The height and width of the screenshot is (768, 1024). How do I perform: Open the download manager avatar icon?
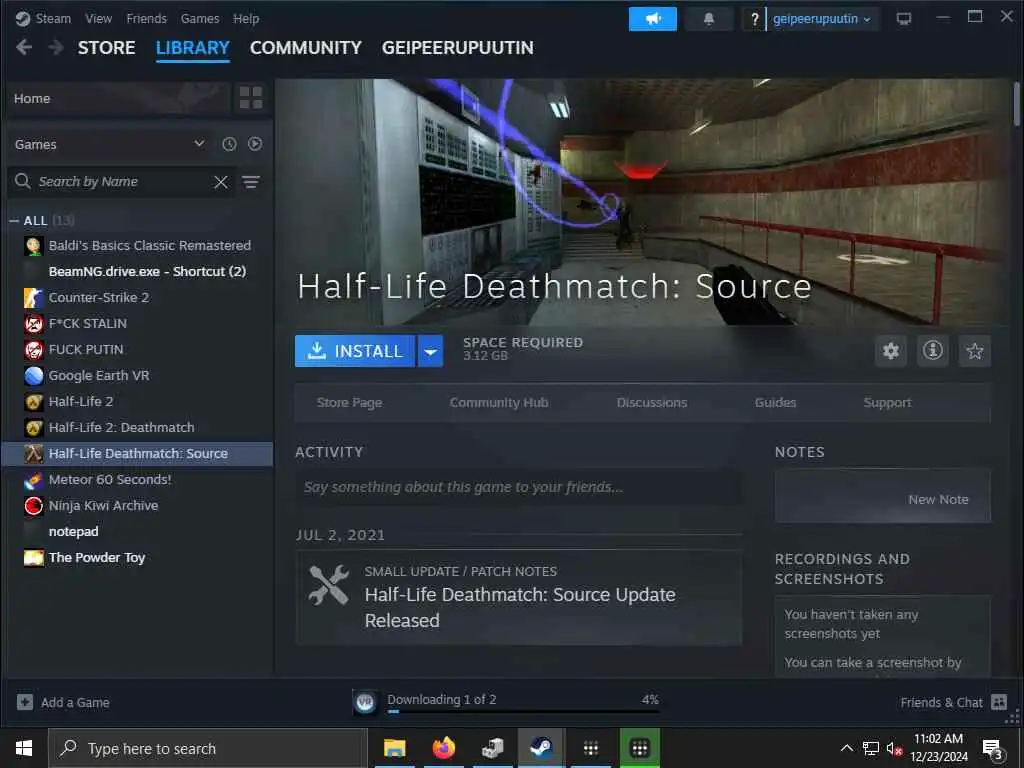tap(365, 702)
